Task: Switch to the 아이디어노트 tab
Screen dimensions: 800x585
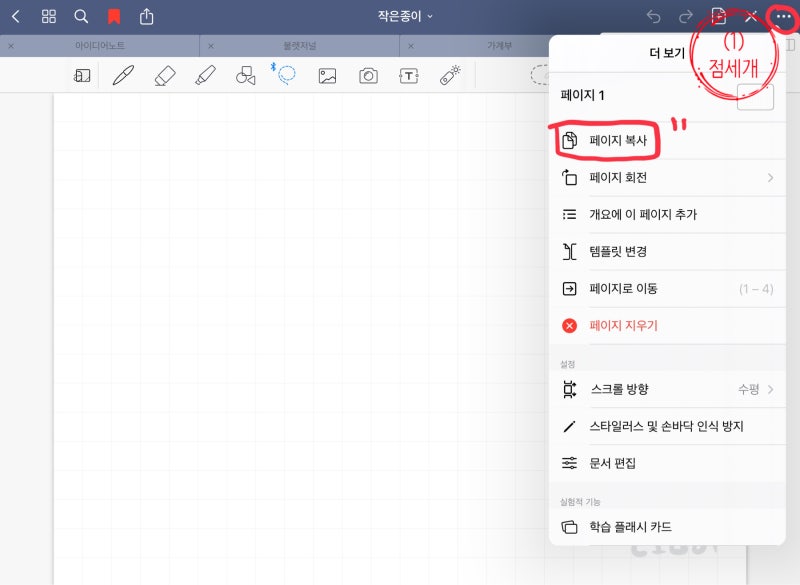Action: point(99,45)
